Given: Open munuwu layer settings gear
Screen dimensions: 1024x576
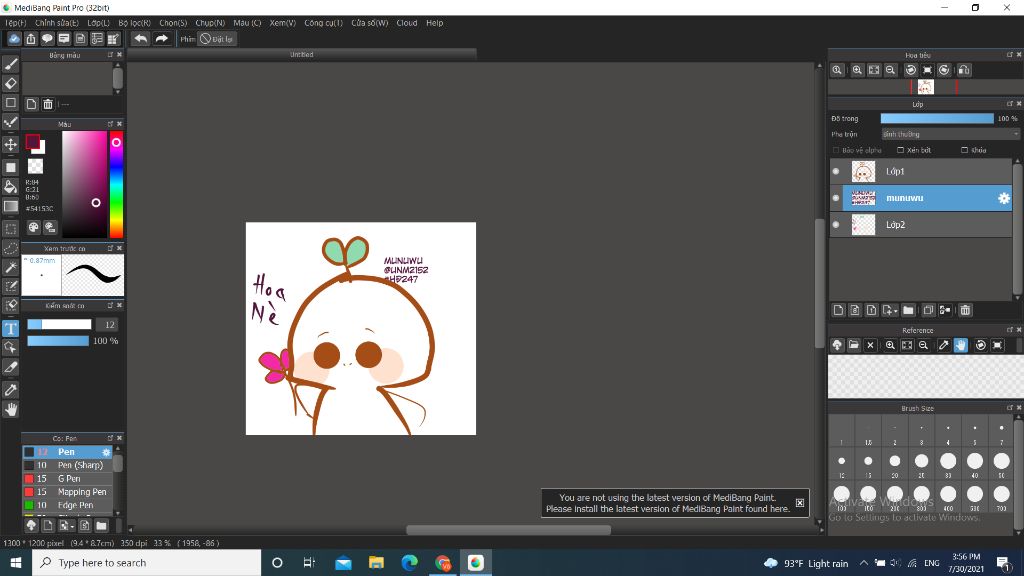Looking at the screenshot, I should coord(1004,198).
